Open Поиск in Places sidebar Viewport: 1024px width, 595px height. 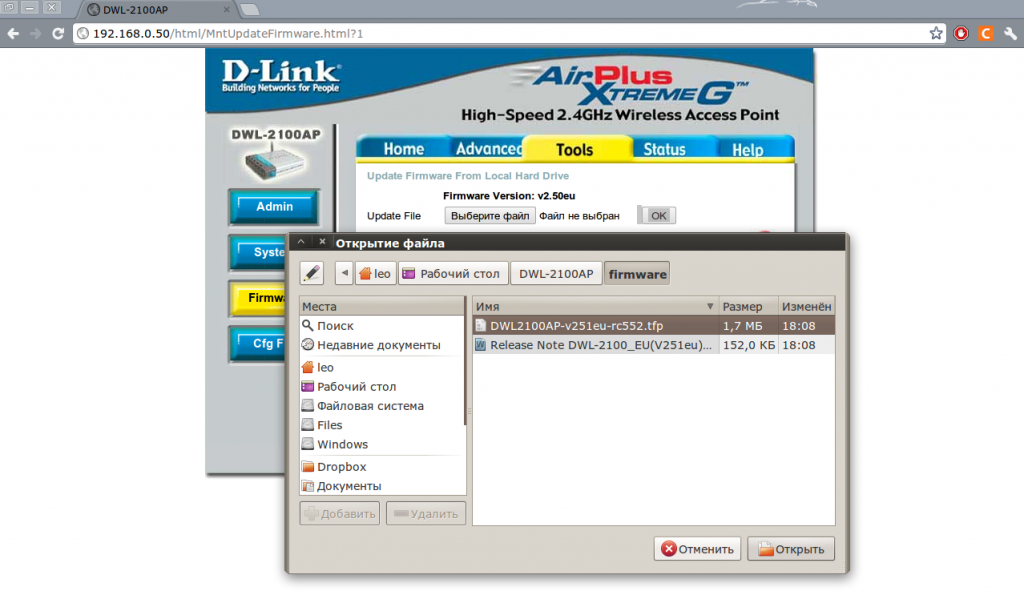[383, 325]
